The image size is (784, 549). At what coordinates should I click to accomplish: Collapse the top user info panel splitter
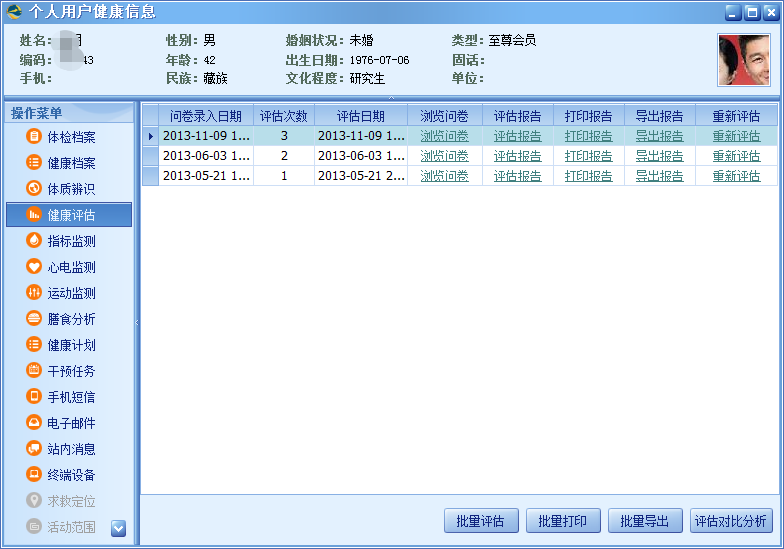[391, 97]
